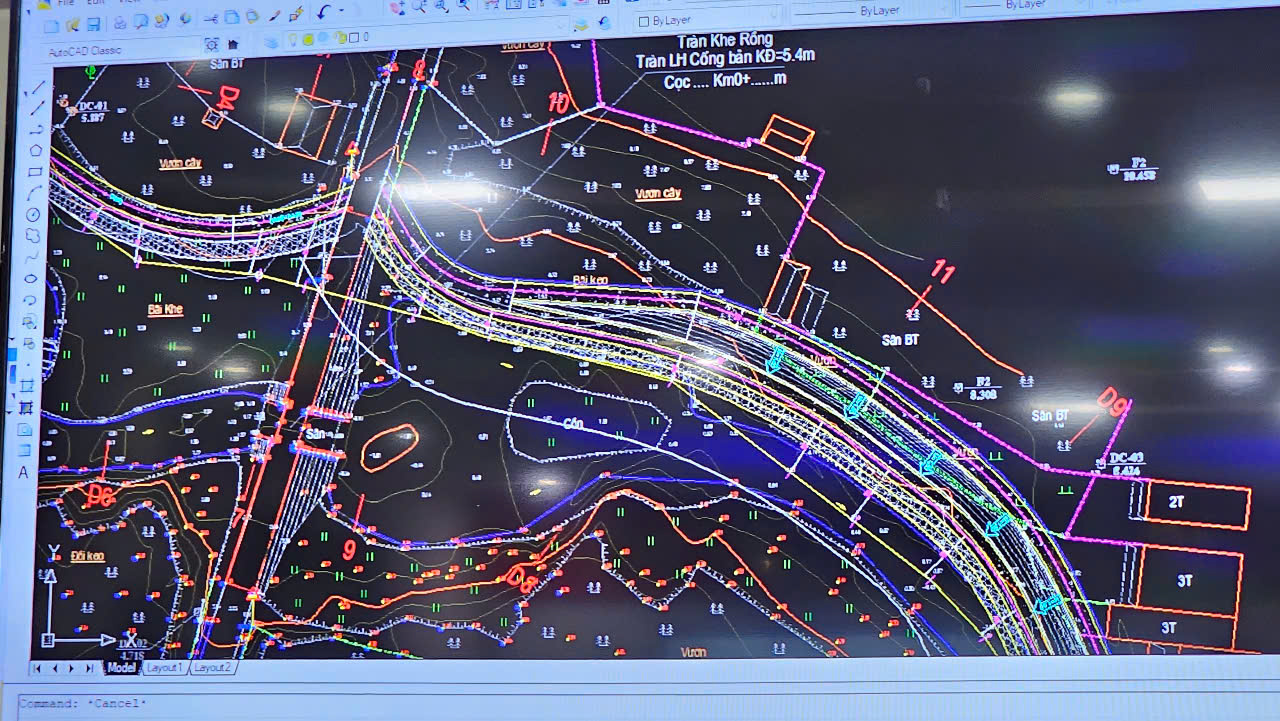Screen dimensions: 1280x721
Task: Select the Arc draw tool
Action: (x=34, y=193)
